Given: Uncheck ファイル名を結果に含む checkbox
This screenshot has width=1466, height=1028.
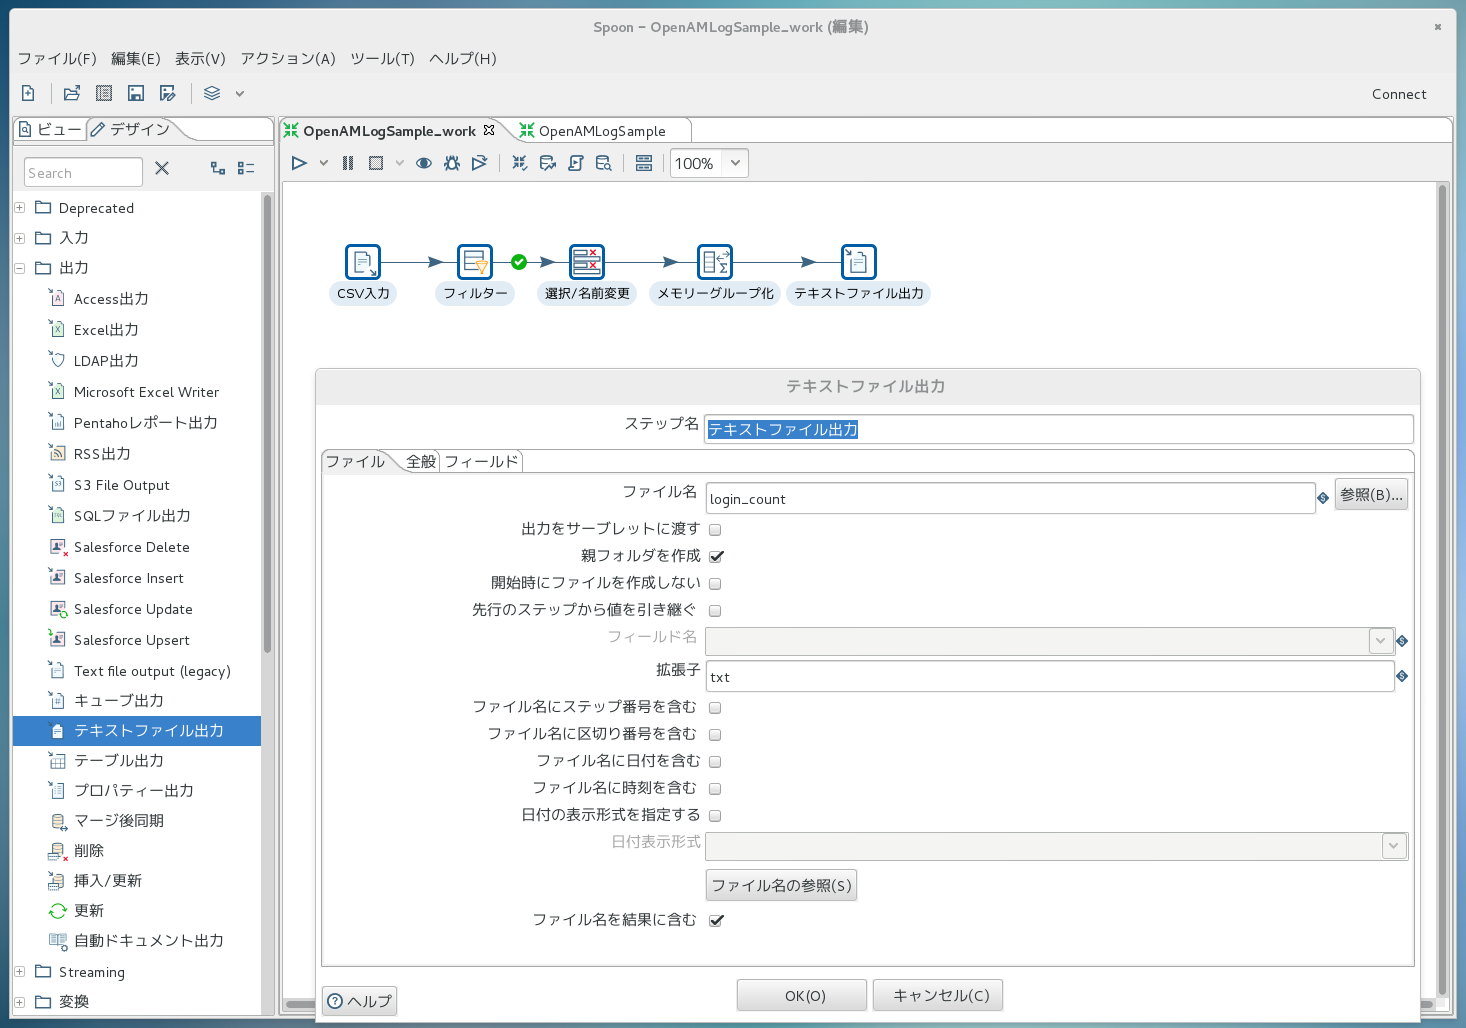Looking at the screenshot, I should pos(716,920).
